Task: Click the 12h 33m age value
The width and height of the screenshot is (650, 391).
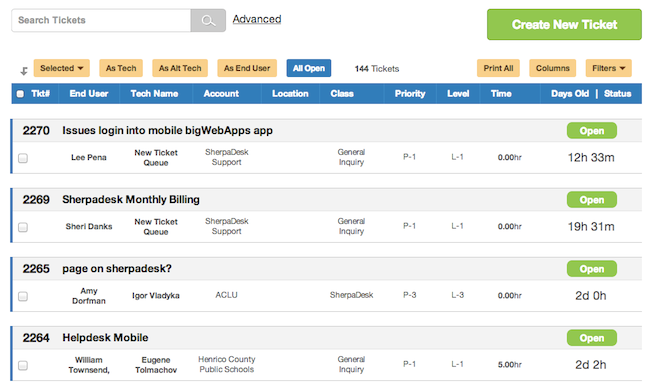Action: 591,158
